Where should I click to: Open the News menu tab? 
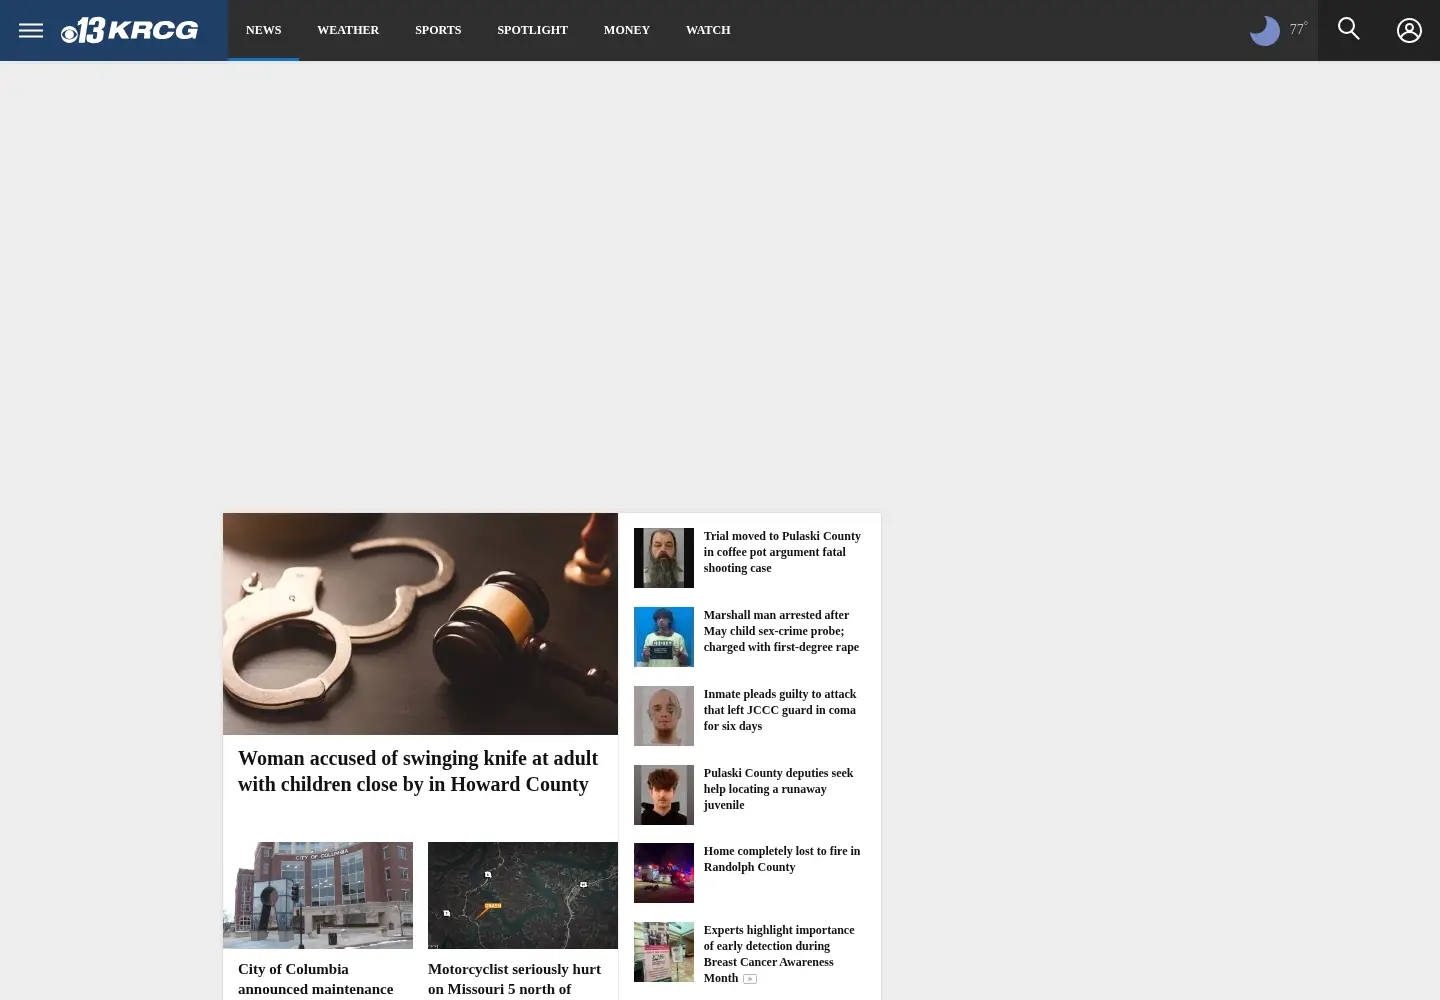(x=263, y=30)
